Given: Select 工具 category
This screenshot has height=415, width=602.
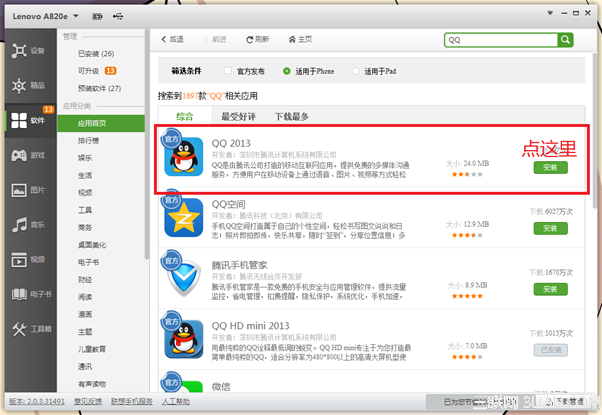Looking at the screenshot, I should (x=85, y=210).
